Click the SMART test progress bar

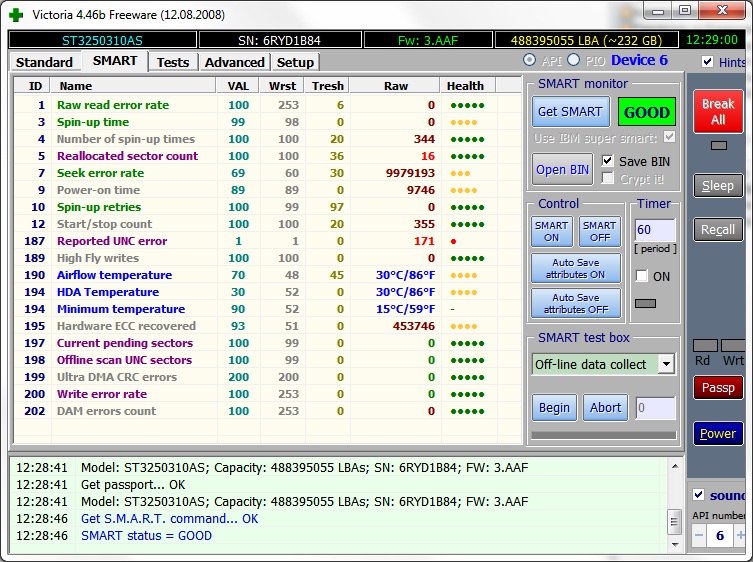point(604,435)
